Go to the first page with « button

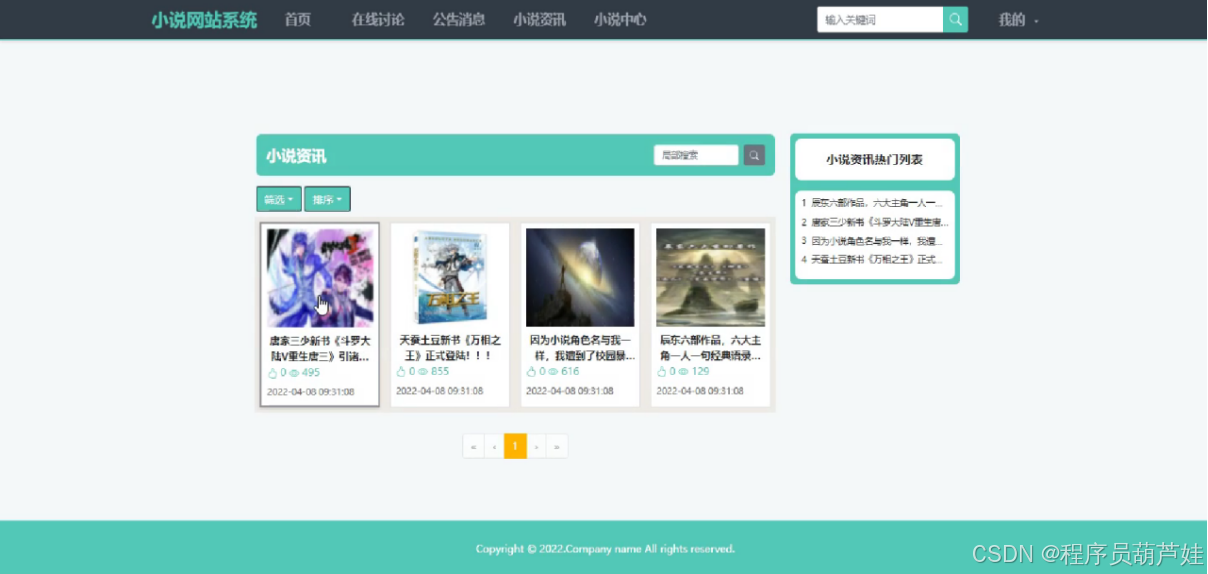[473, 446]
